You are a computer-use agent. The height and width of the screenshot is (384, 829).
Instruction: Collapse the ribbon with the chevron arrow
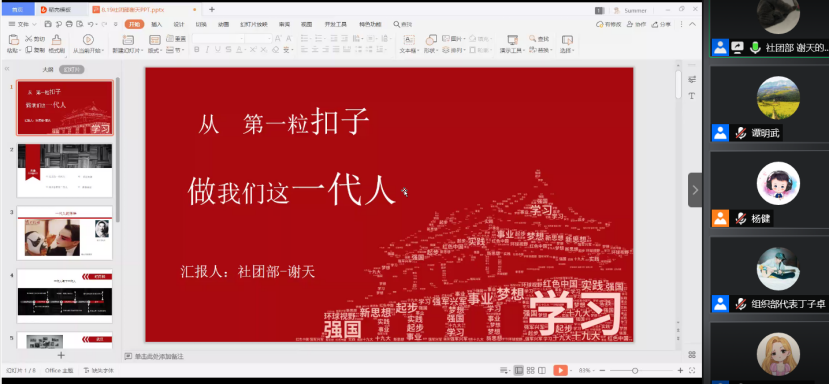(x=692, y=24)
